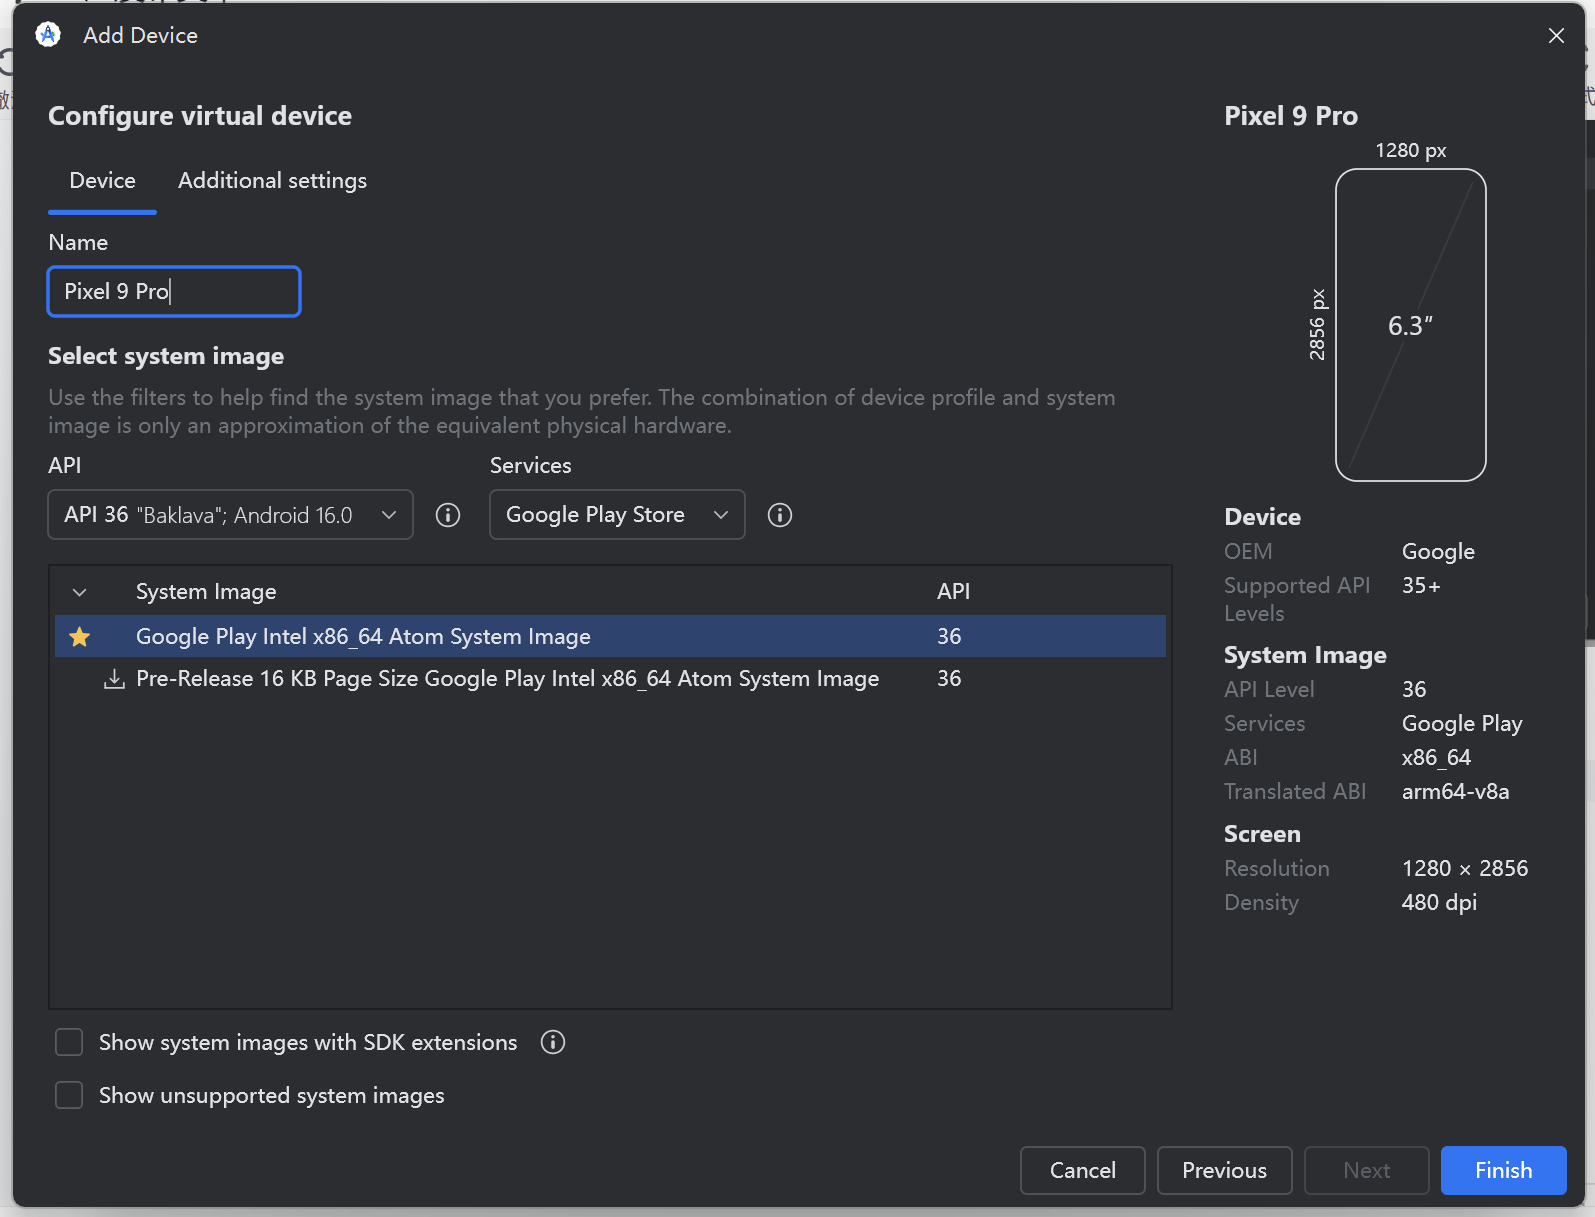Click the Finish button
This screenshot has width=1595, height=1217.
click(1503, 1170)
